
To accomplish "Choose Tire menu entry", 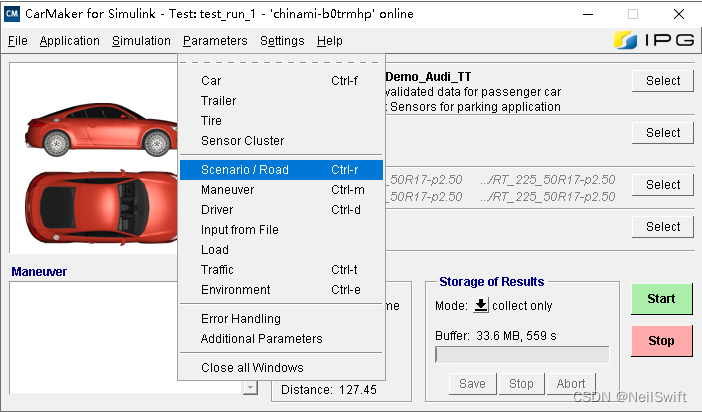I will [x=281, y=120].
